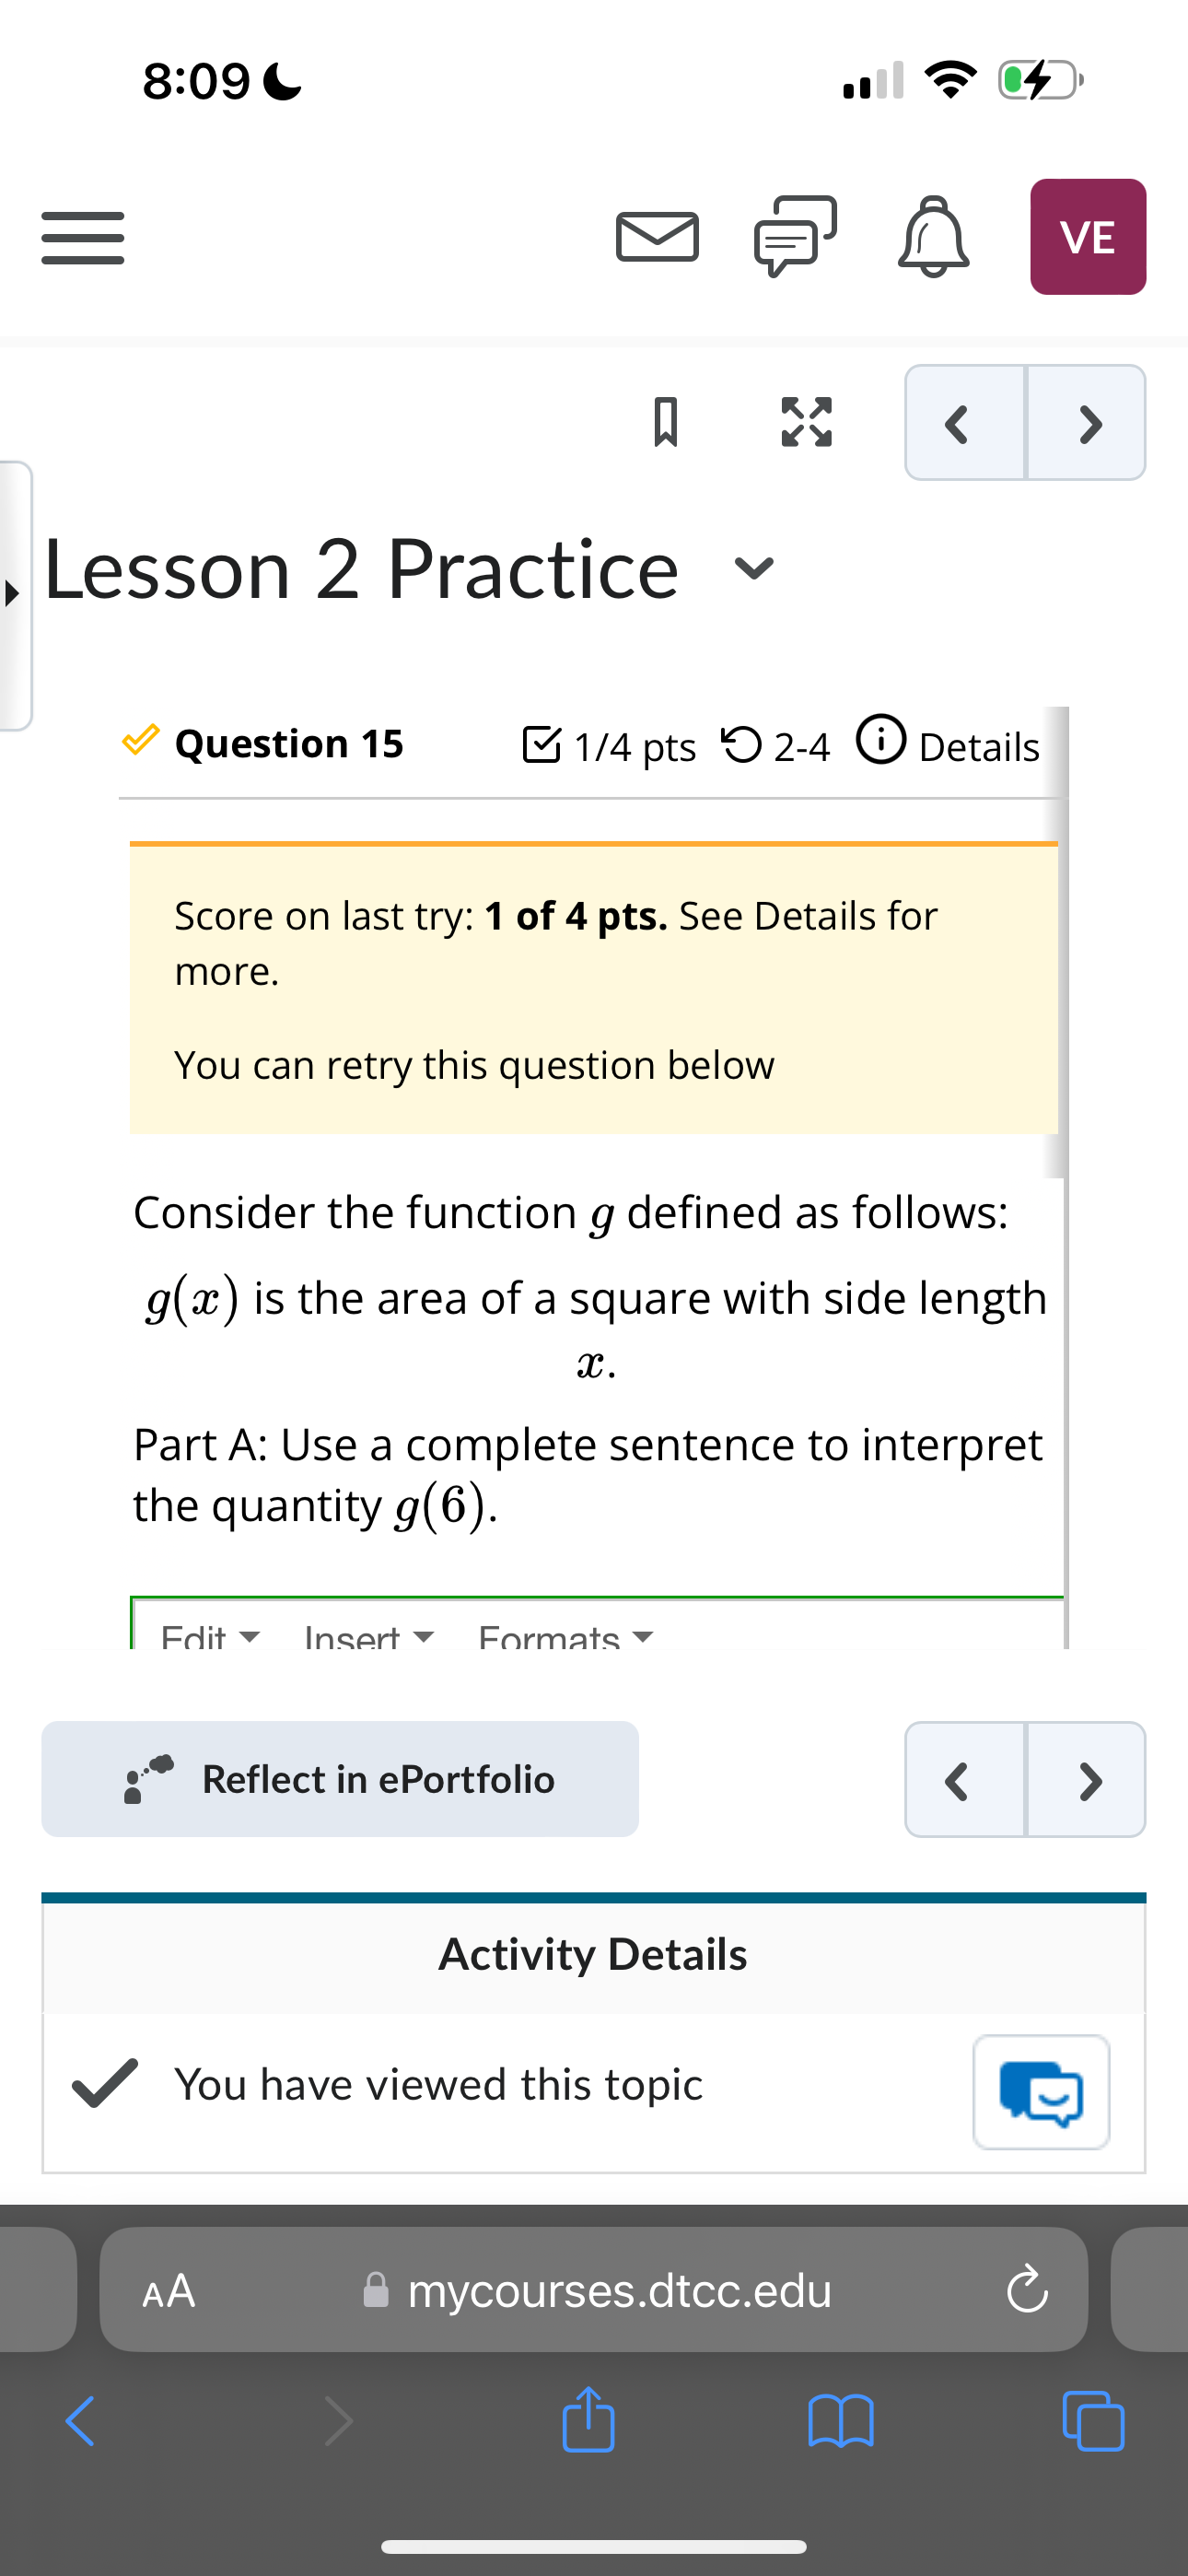Click the green checkmark beside Question 15
Viewport: 1188px width, 2576px height.
point(141,740)
